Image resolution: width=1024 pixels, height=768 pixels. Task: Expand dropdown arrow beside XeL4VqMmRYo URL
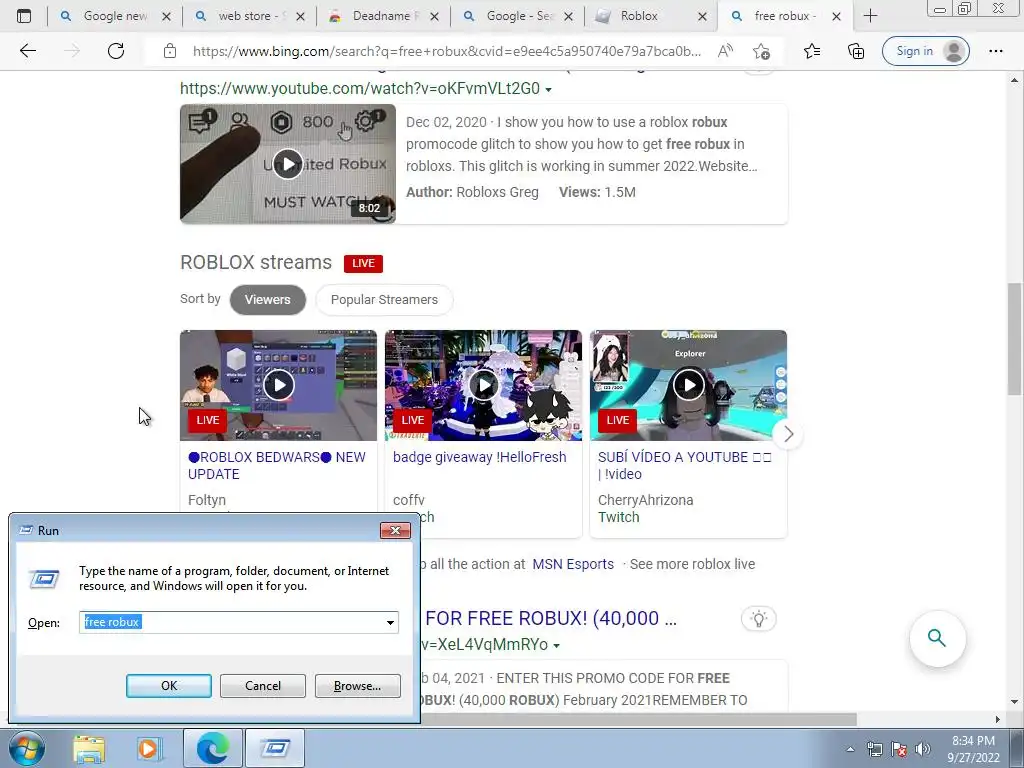pos(556,646)
